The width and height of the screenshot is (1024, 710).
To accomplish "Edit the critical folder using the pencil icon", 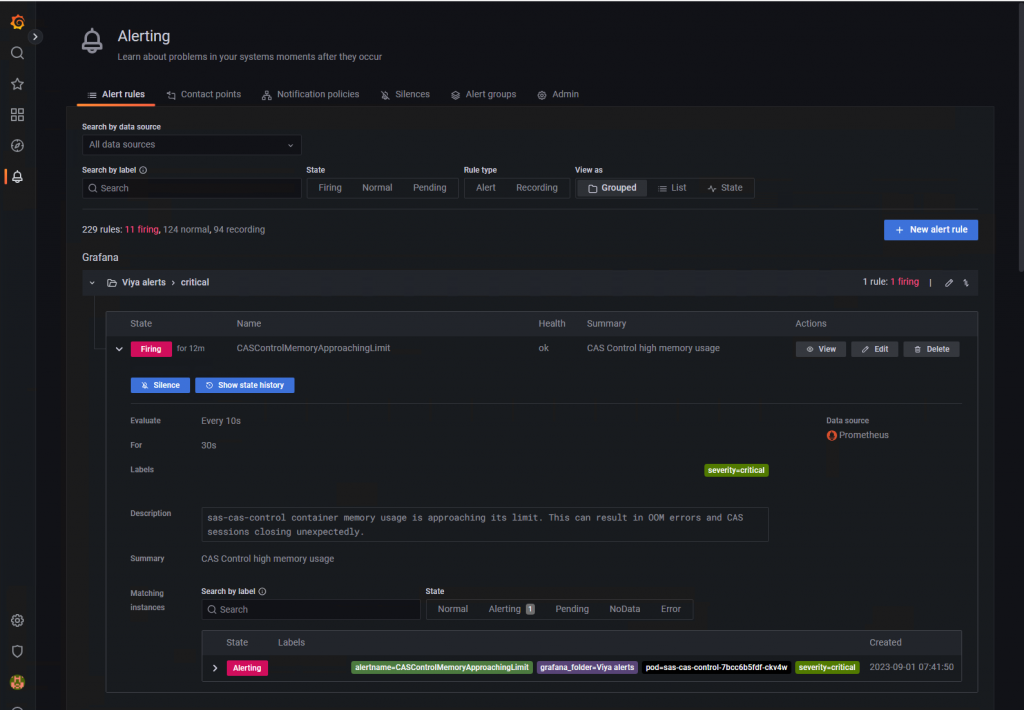I will tap(948, 282).
